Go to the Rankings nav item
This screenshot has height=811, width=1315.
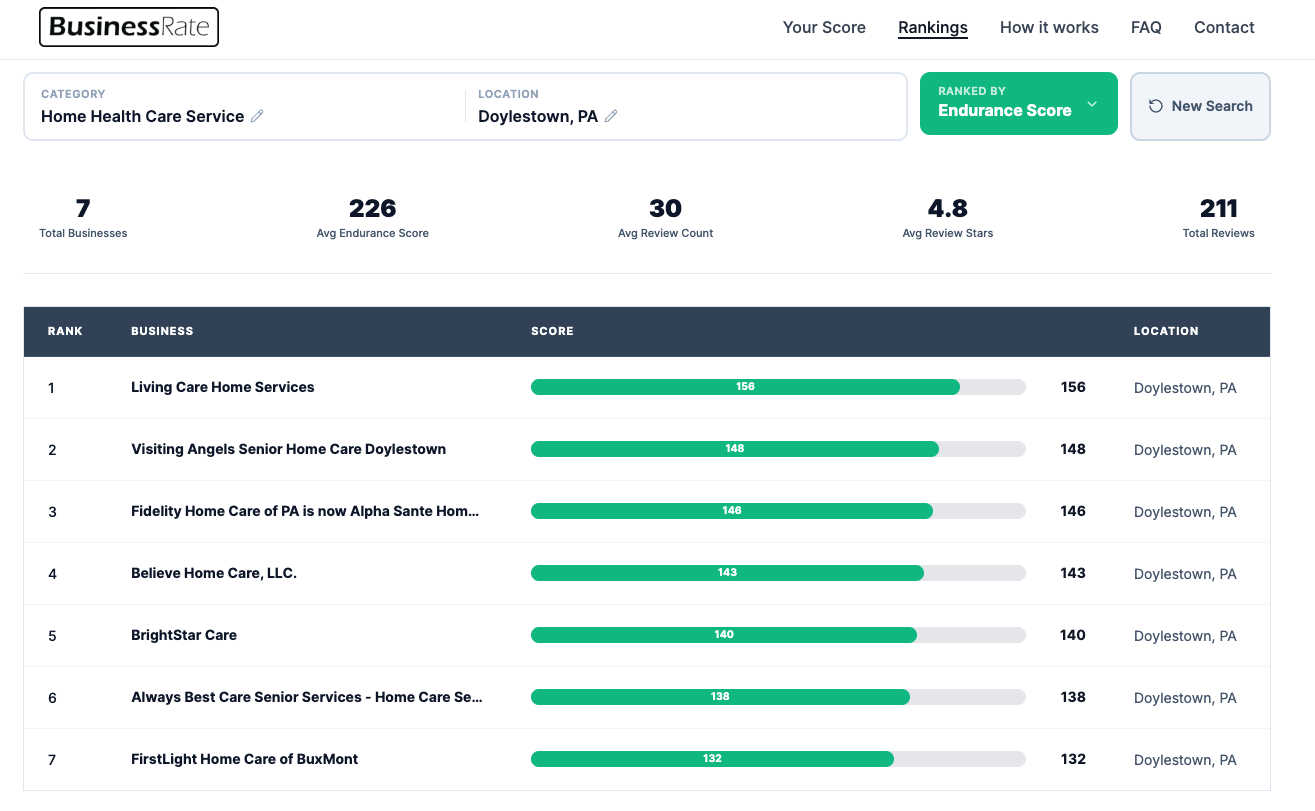(933, 28)
